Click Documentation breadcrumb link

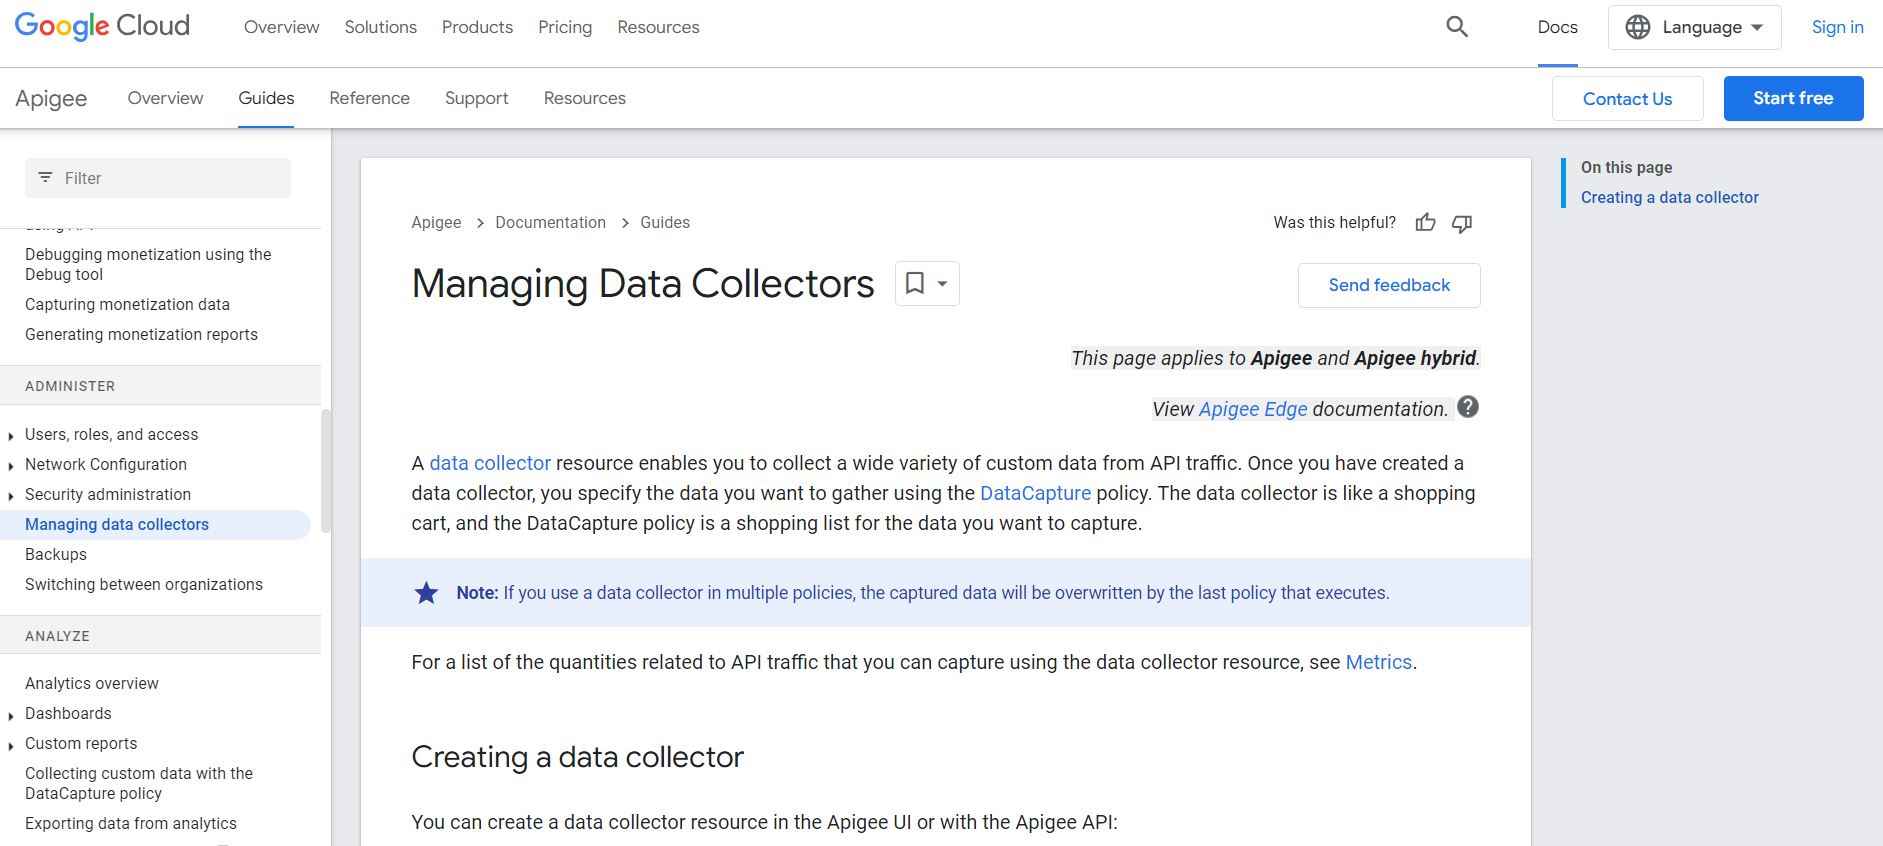coord(550,222)
